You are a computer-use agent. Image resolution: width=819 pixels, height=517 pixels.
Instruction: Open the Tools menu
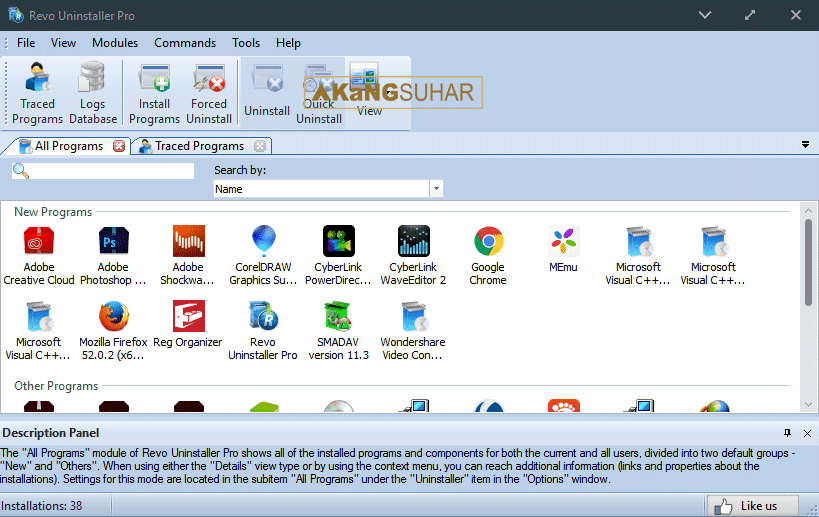[246, 43]
